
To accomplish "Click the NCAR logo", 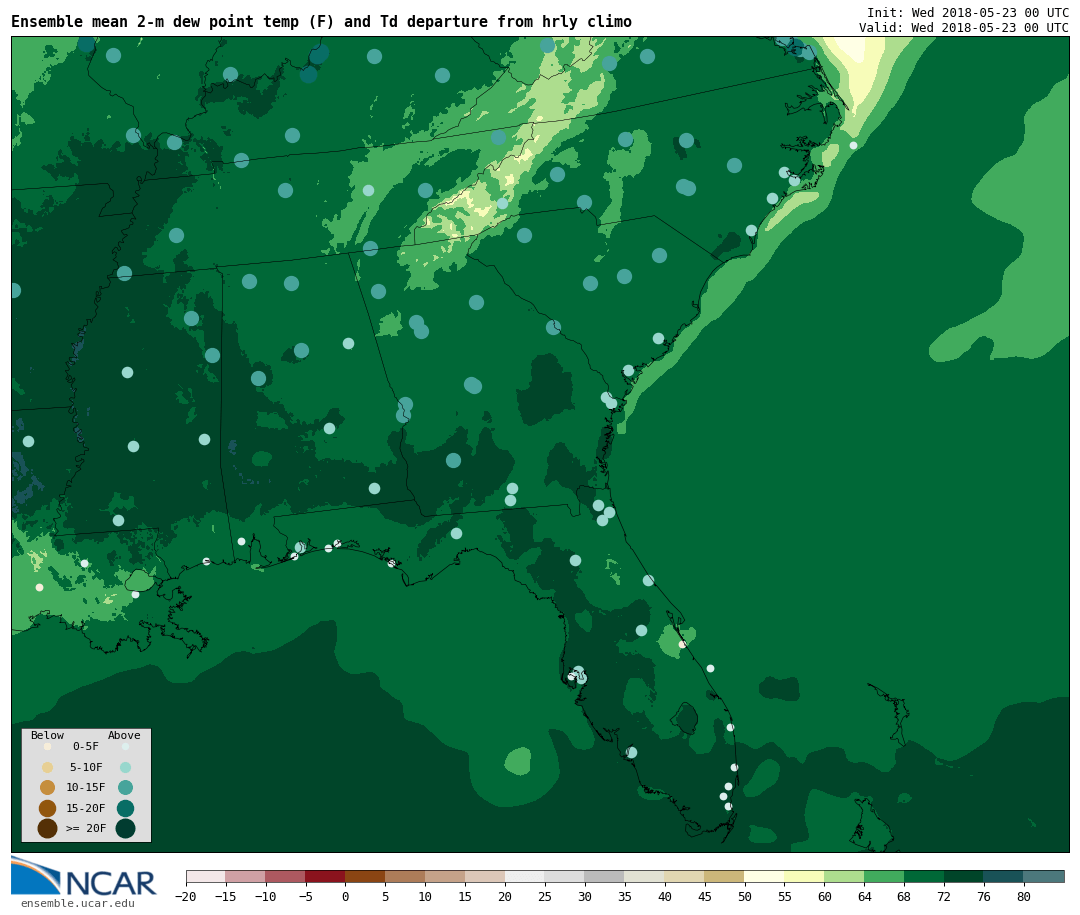I will [84, 877].
